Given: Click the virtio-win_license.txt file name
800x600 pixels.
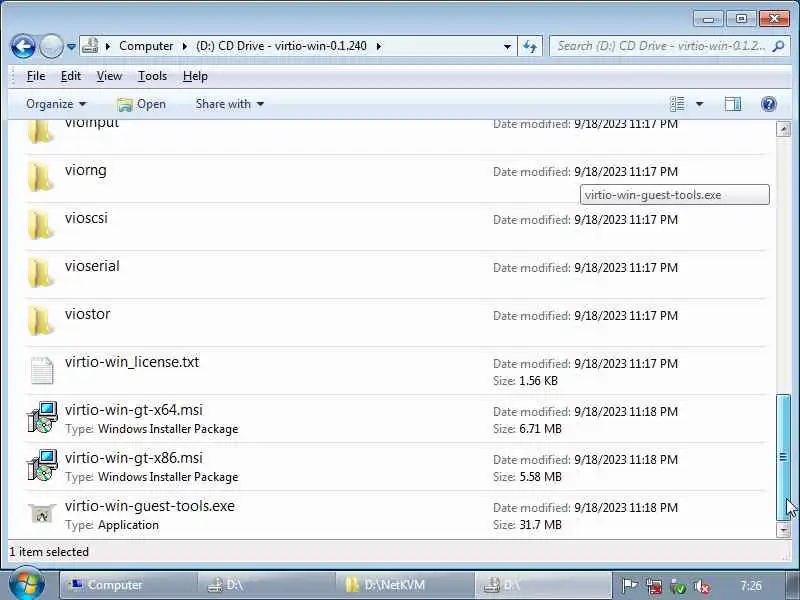Looking at the screenshot, I should [x=132, y=362].
